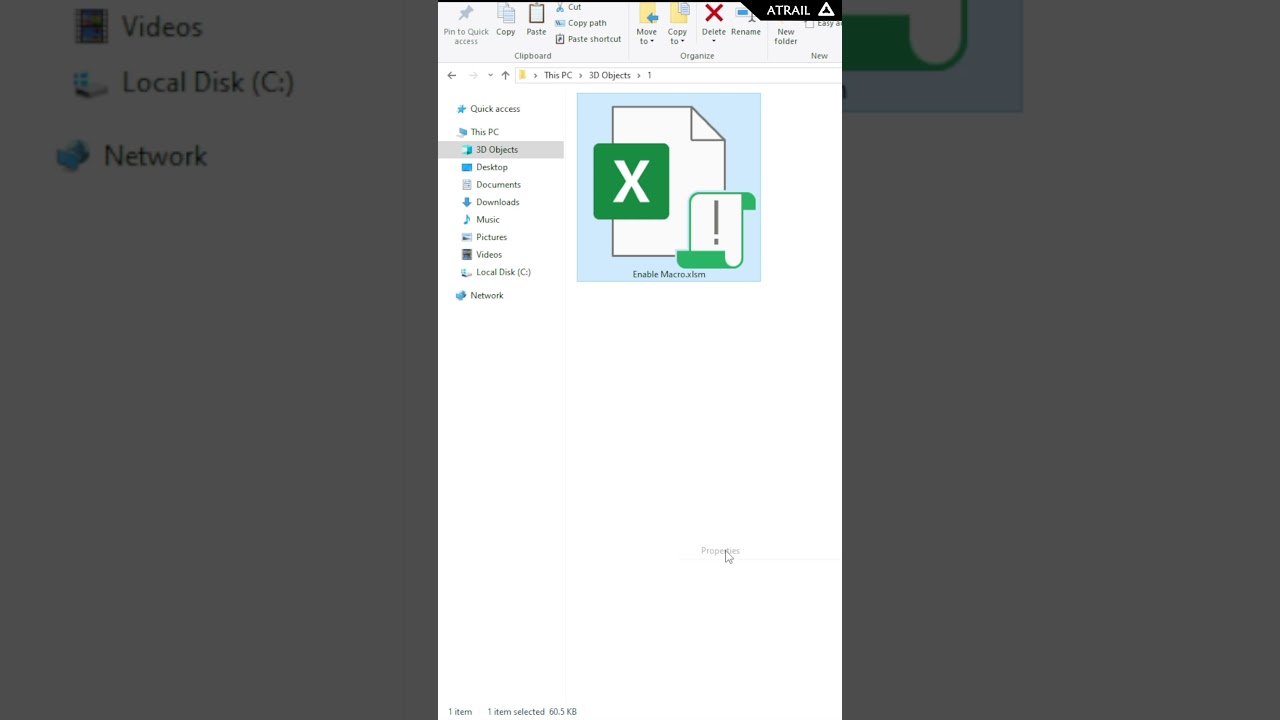The width and height of the screenshot is (1280, 720).
Task: Click This PC in the address bar
Action: coord(558,75)
